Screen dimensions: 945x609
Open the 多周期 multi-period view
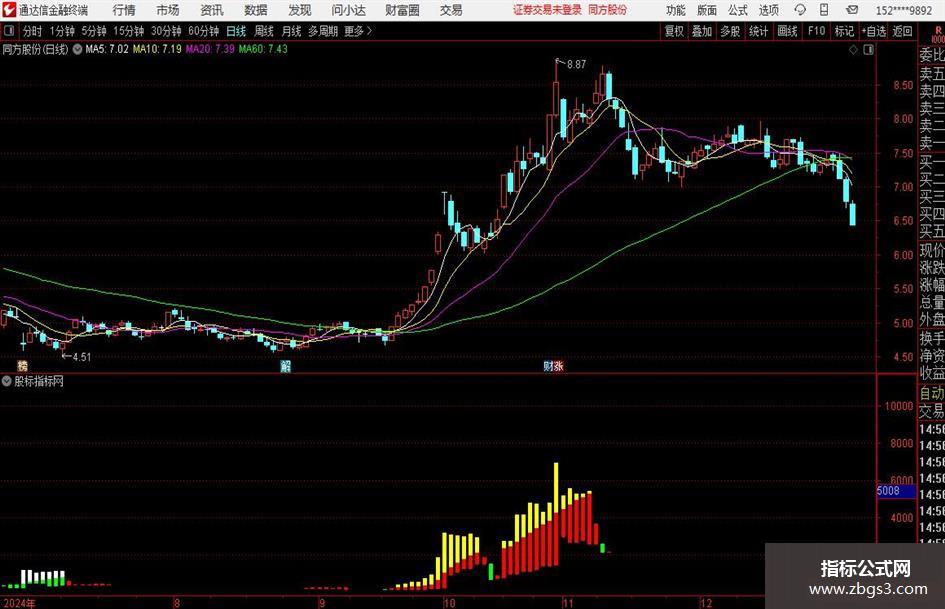(x=323, y=31)
